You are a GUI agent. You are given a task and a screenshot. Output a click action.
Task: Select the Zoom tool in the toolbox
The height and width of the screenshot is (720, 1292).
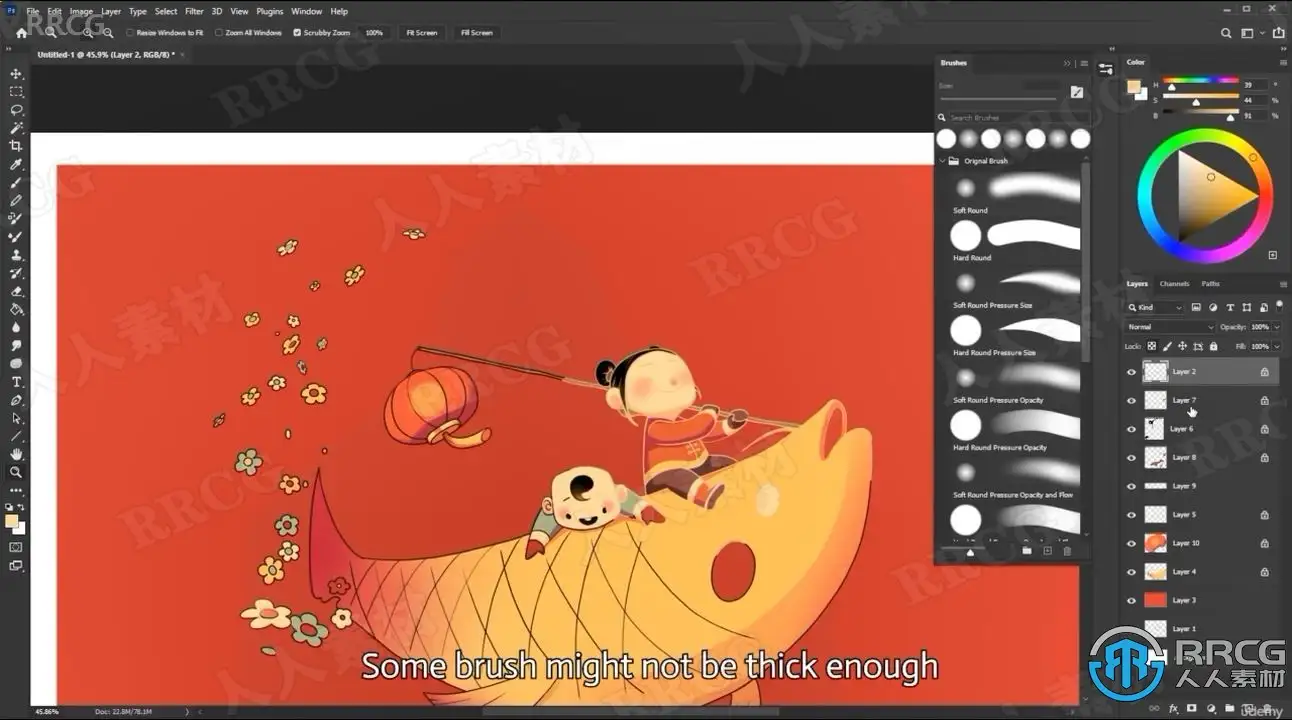click(16, 472)
